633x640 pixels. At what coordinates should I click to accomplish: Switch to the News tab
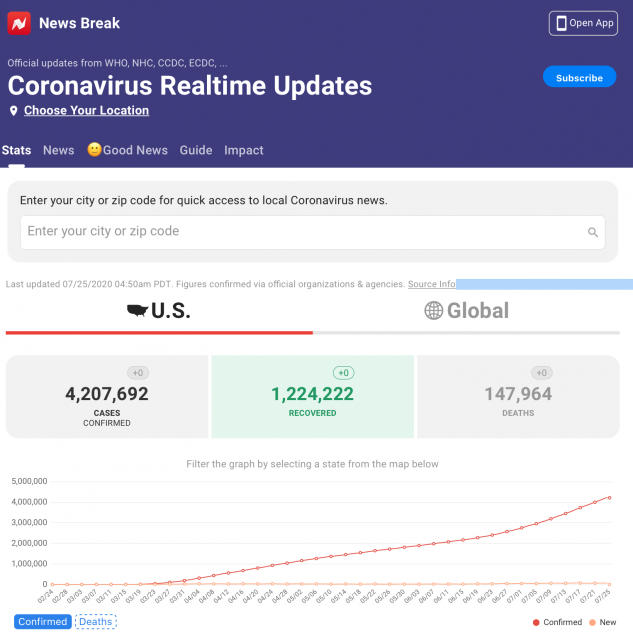58,150
